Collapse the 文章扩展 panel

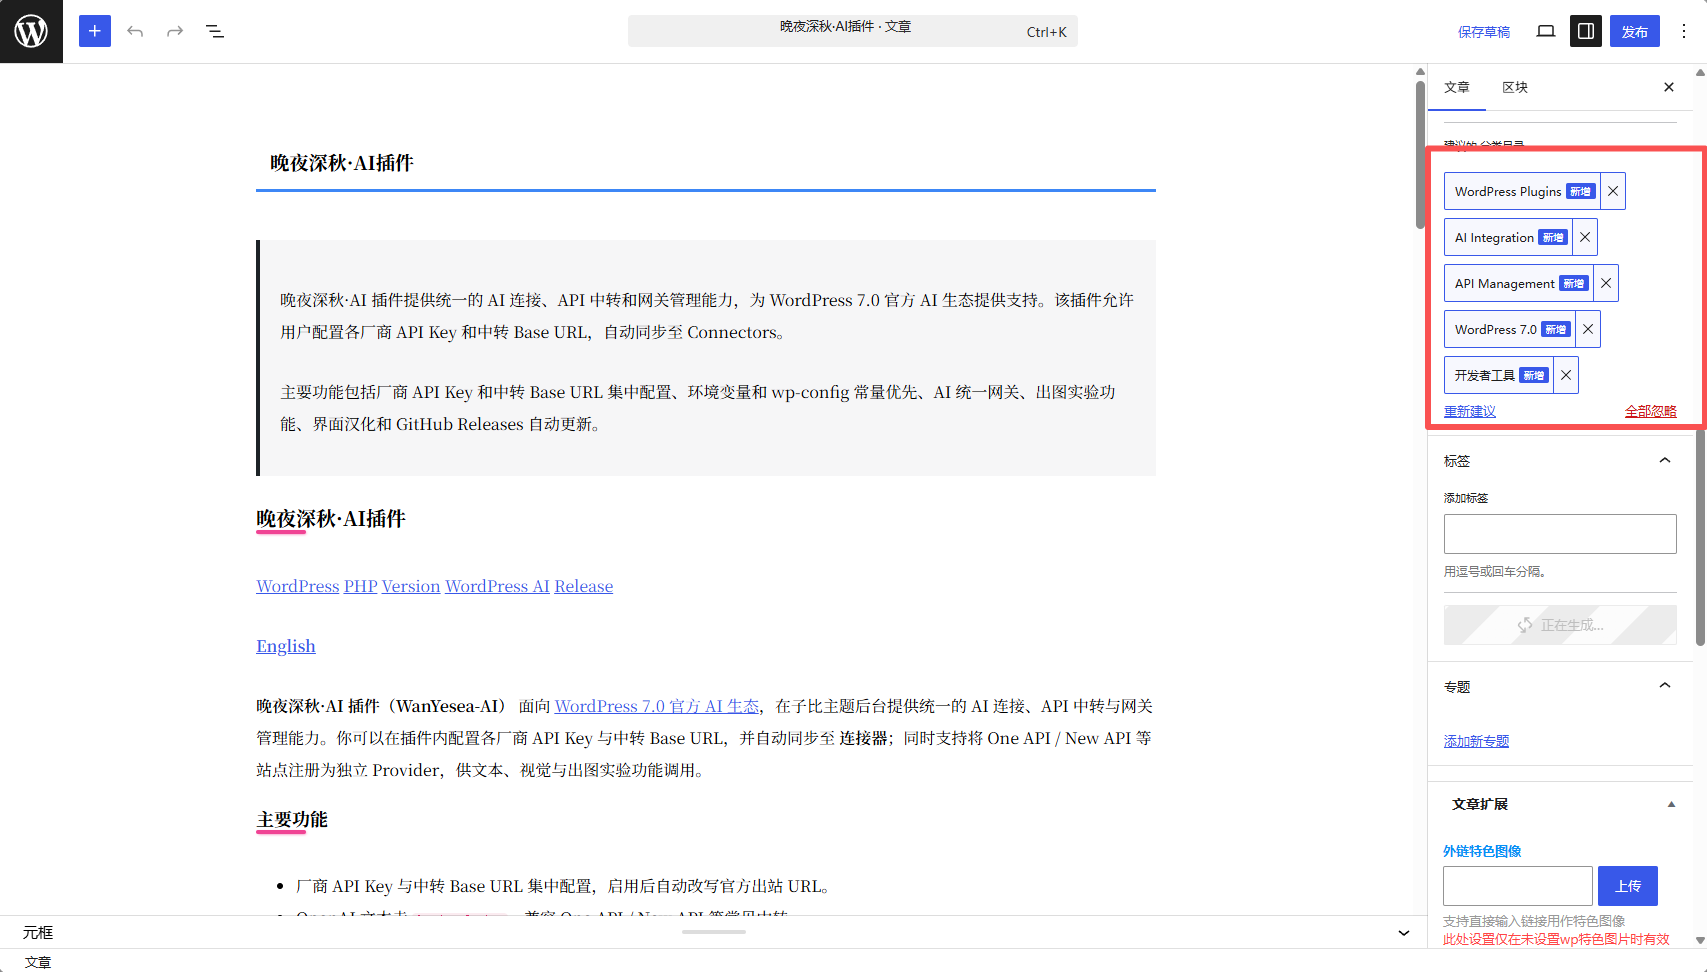click(1671, 804)
